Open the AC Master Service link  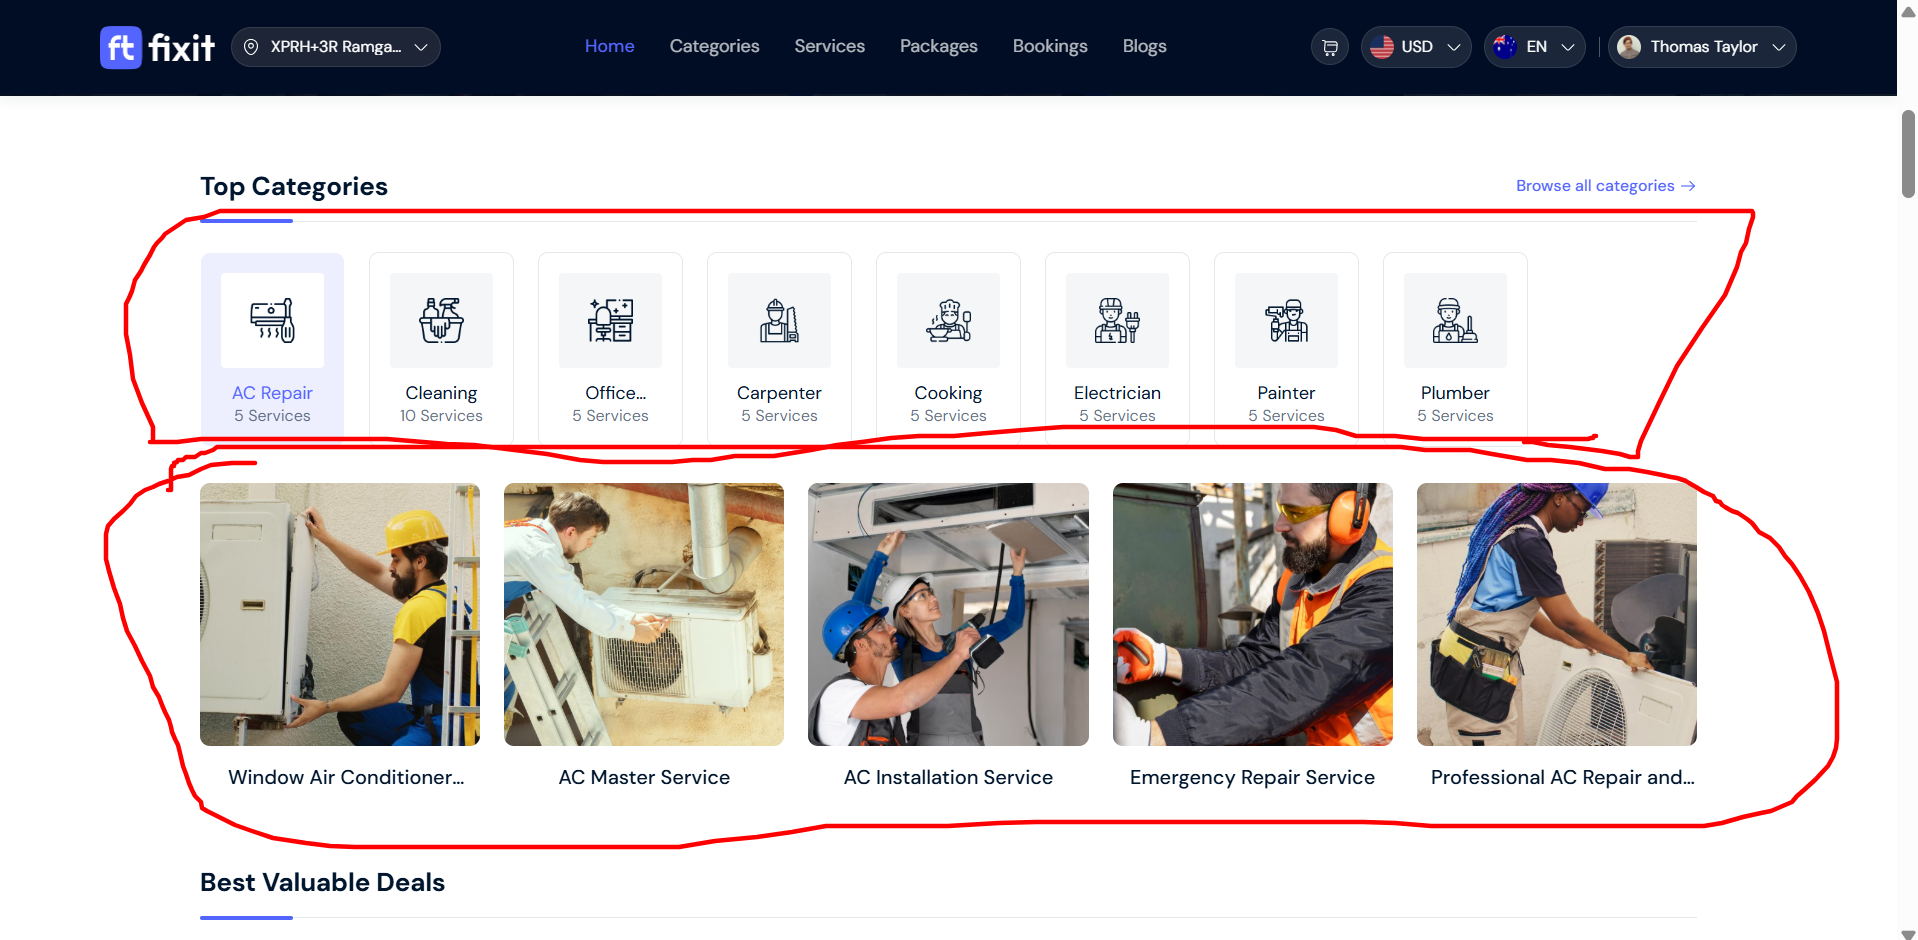644,777
